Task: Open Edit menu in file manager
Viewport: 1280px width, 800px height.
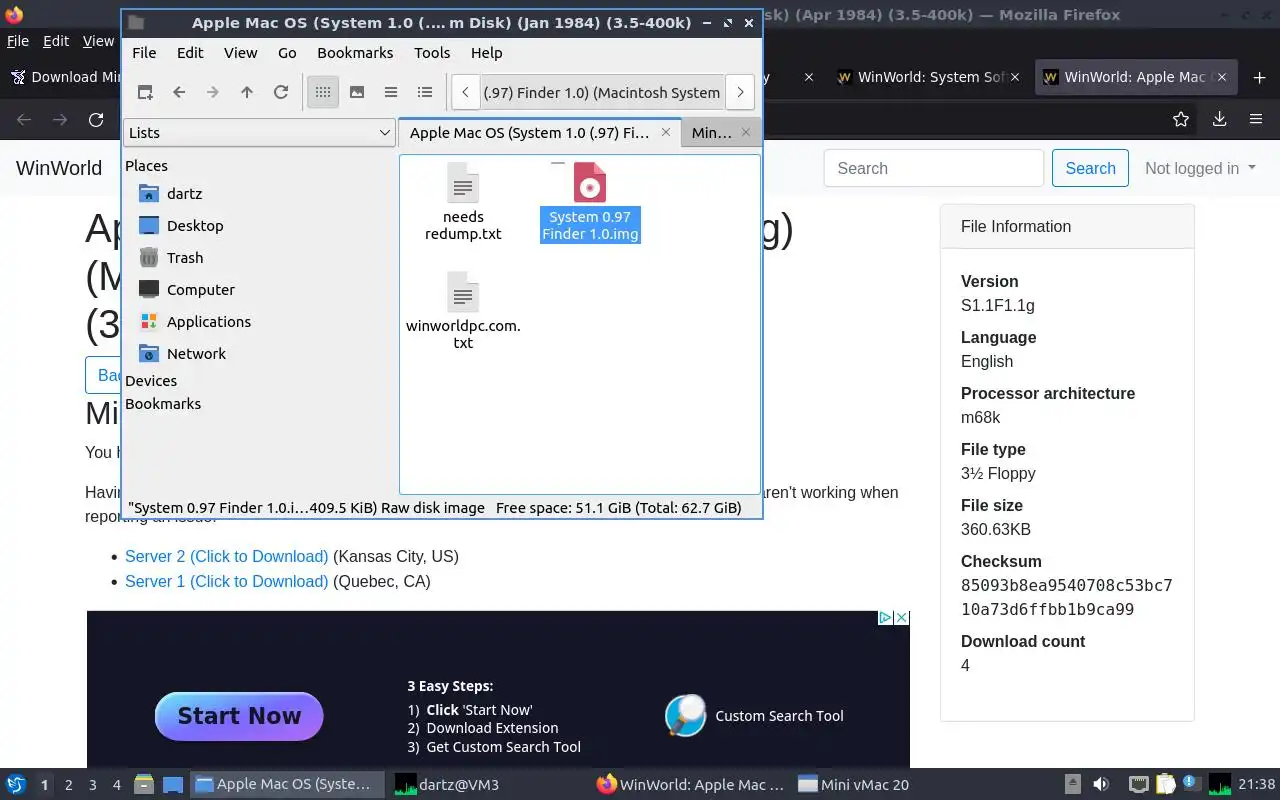Action: (190, 53)
